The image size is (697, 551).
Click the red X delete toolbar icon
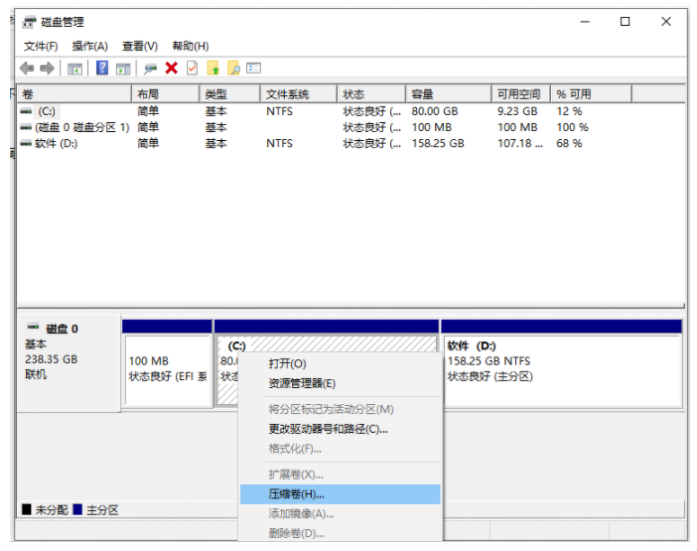coord(171,68)
